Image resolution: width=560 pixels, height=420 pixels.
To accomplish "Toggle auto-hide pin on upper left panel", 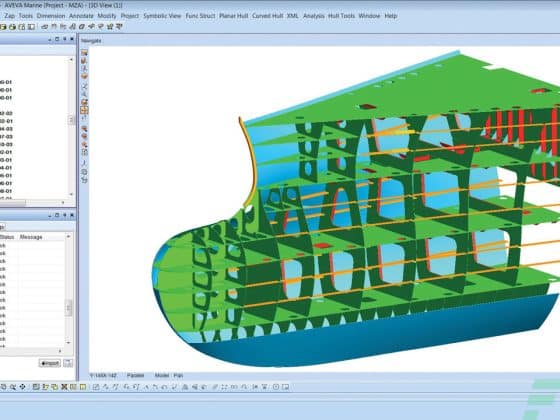I will 65,39.
